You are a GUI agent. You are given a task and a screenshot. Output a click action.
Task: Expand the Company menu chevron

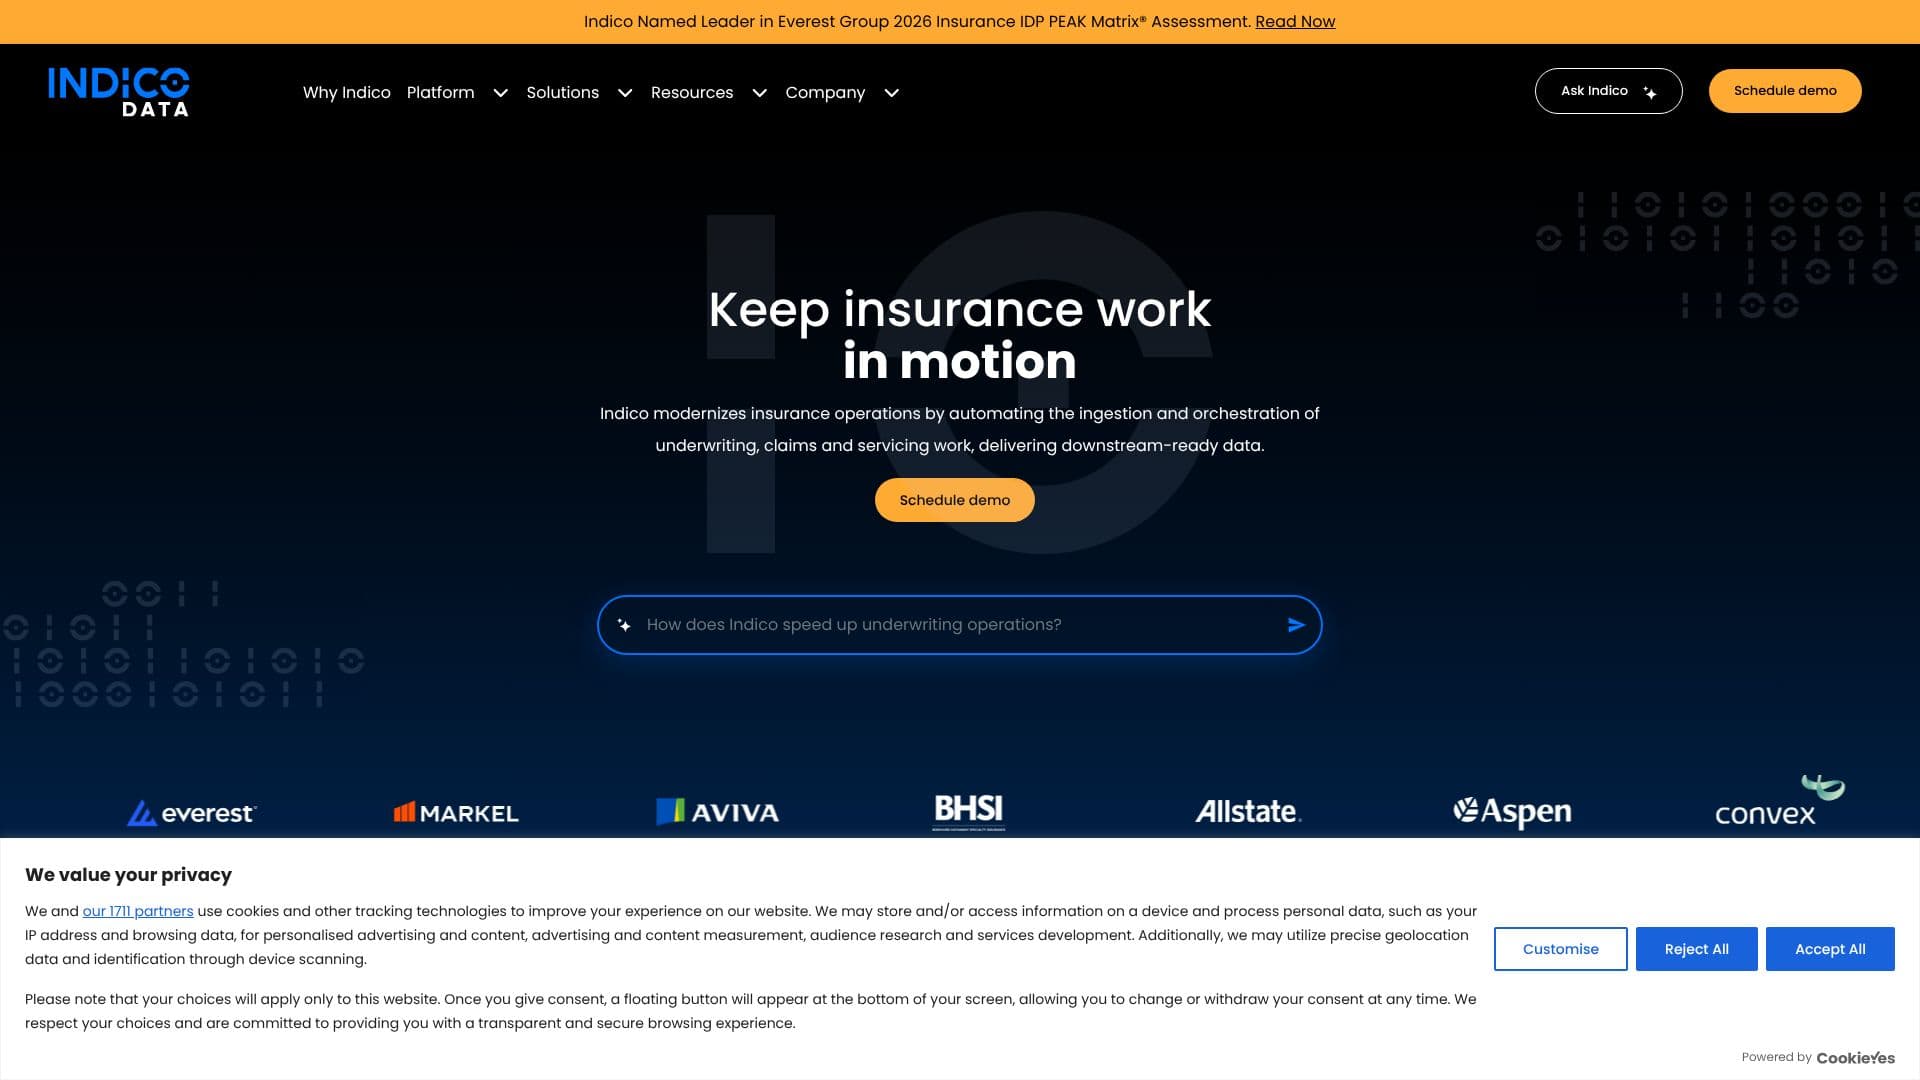point(892,93)
